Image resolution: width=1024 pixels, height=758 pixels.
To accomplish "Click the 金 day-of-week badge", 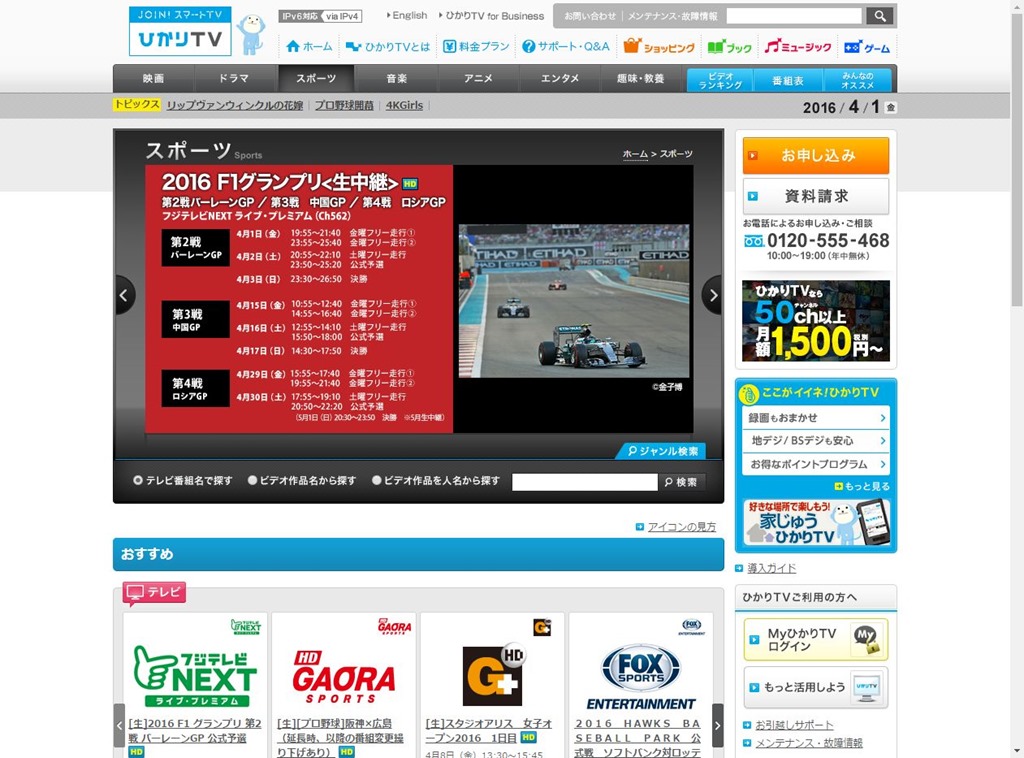I will [891, 108].
